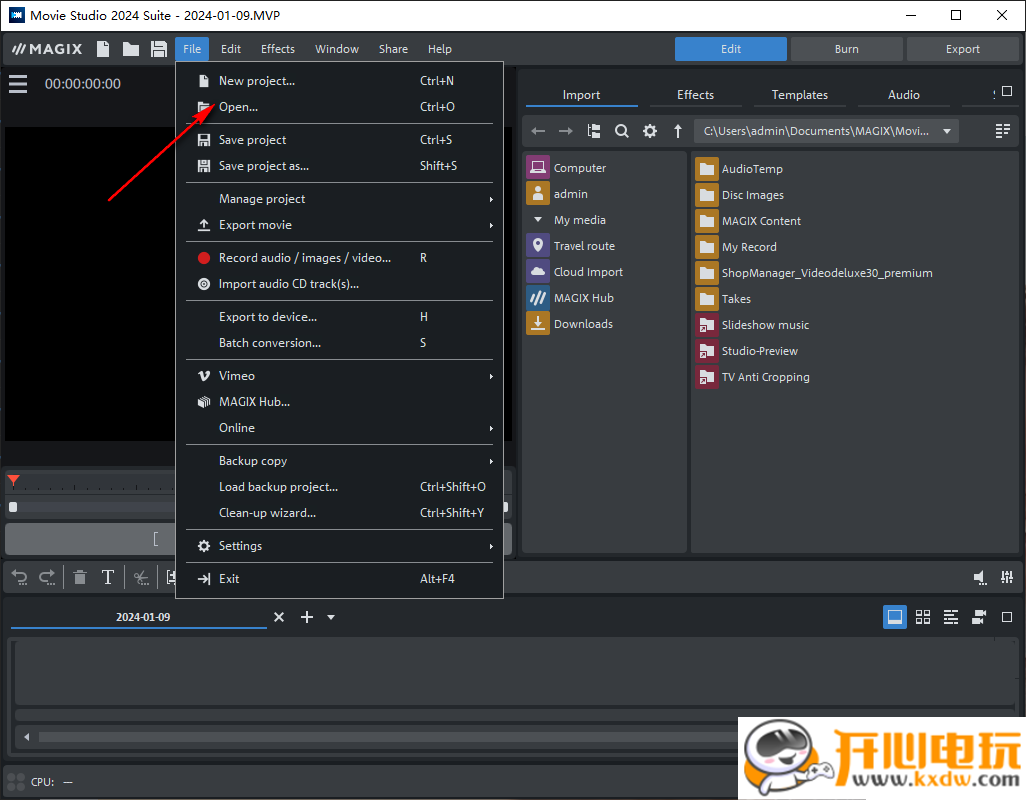Click the speaker volume icon above the timeline
This screenshot has height=800, width=1026.
pos(980,577)
